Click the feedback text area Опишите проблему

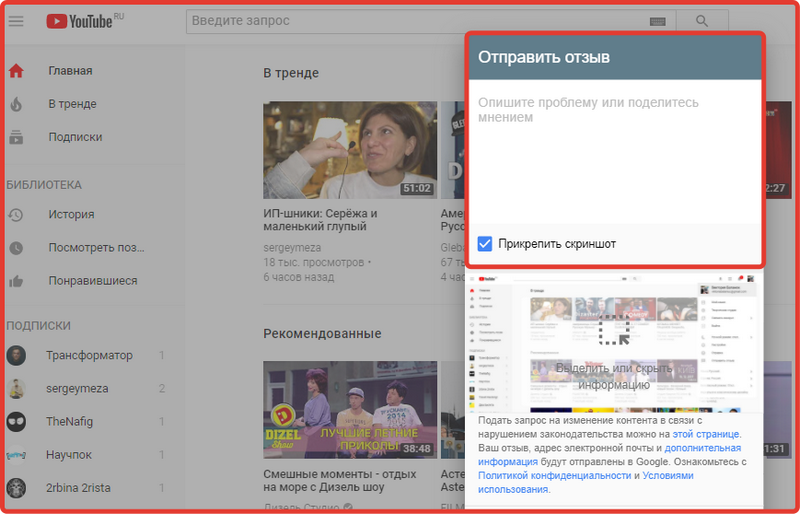pos(615,152)
